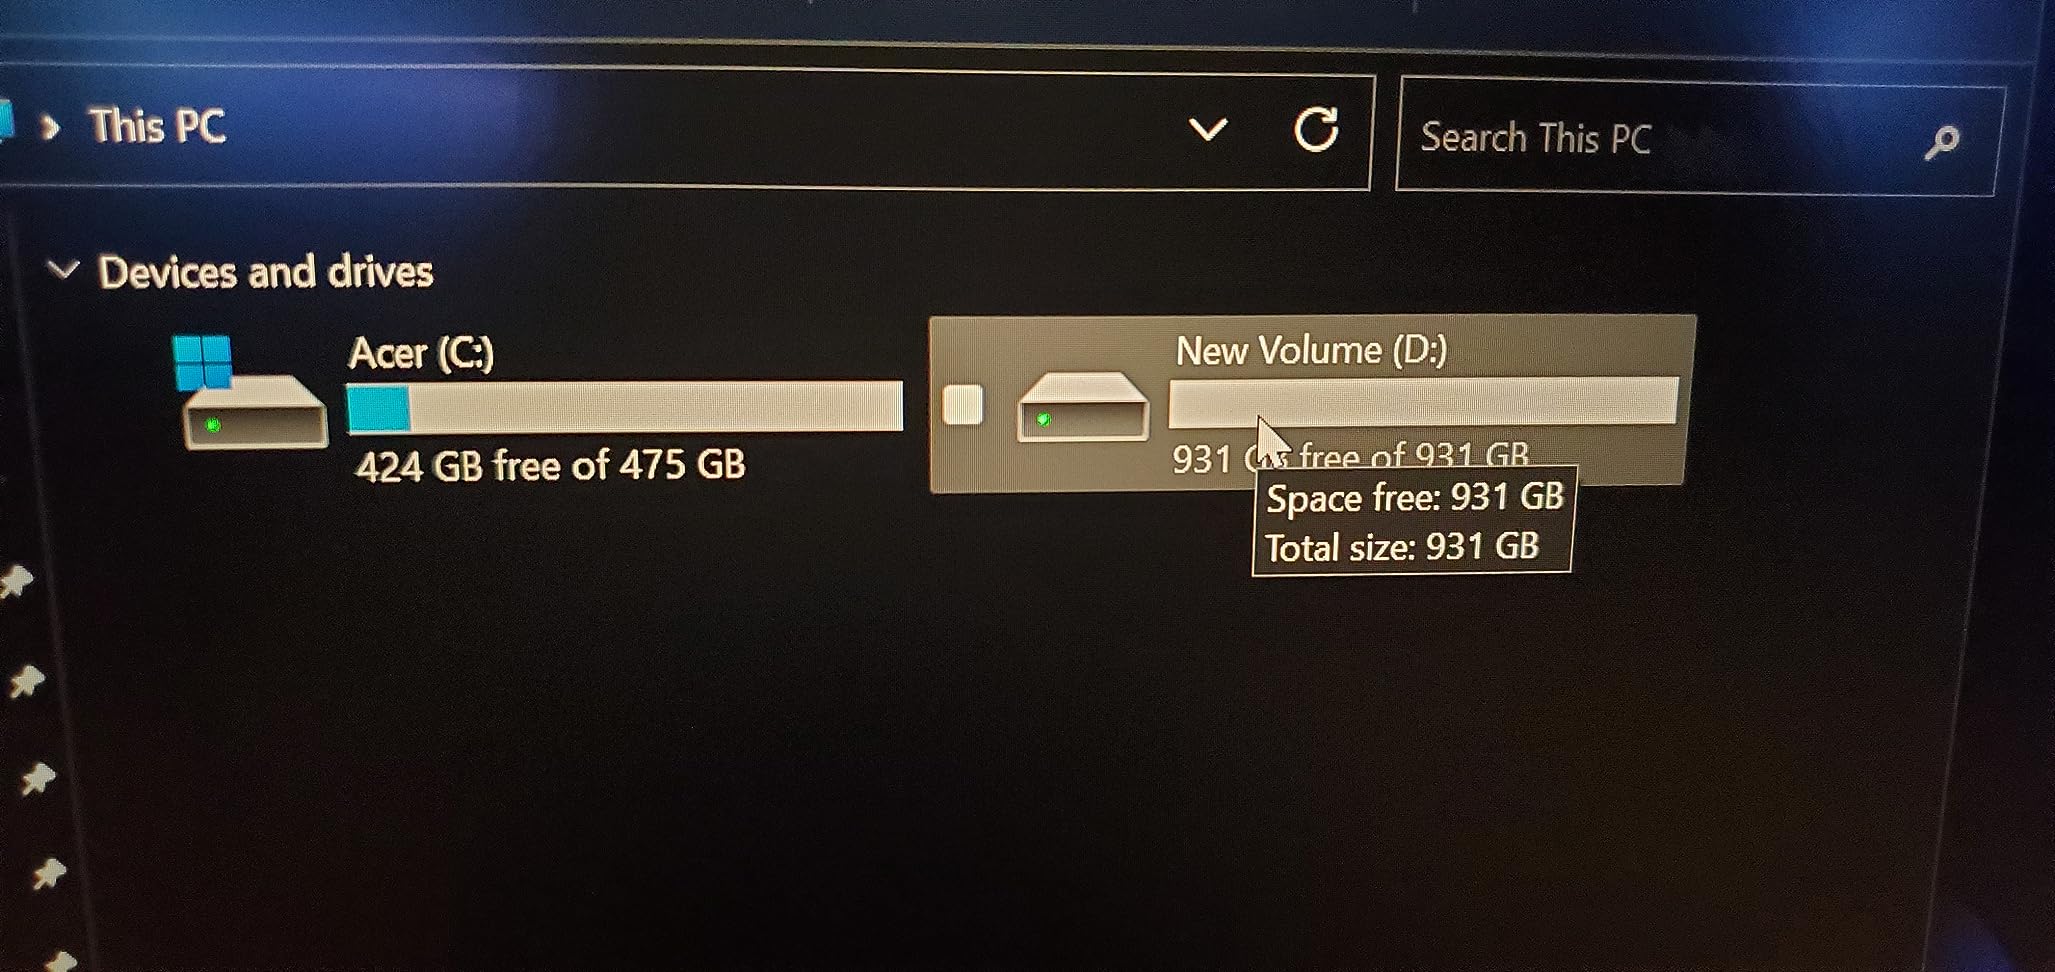Select the New Volume (D:) drive icon
The image size is (2055, 972).
point(1082,406)
